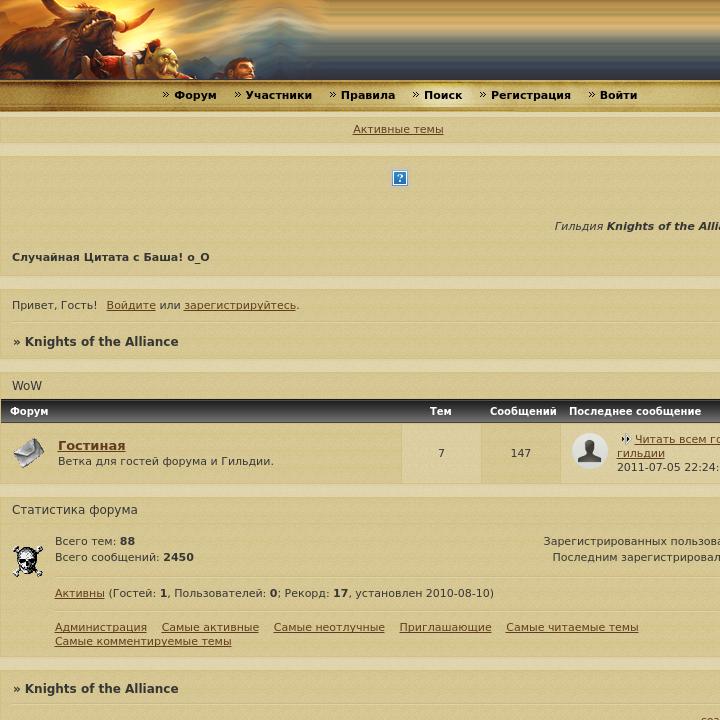720x720 pixels.
Task: Click the 2011-07-05 last post date
Action: click(x=668, y=467)
